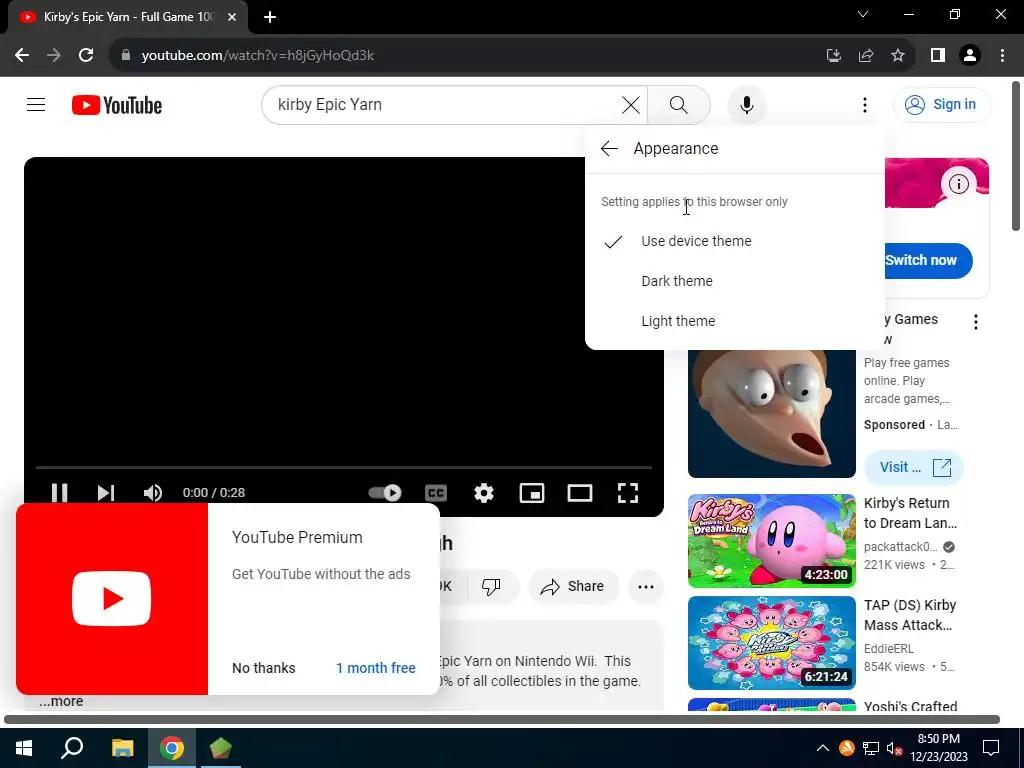Viewport: 1024px width, 768px height.
Task: Open ad info icon
Action: pyautogui.click(x=959, y=184)
